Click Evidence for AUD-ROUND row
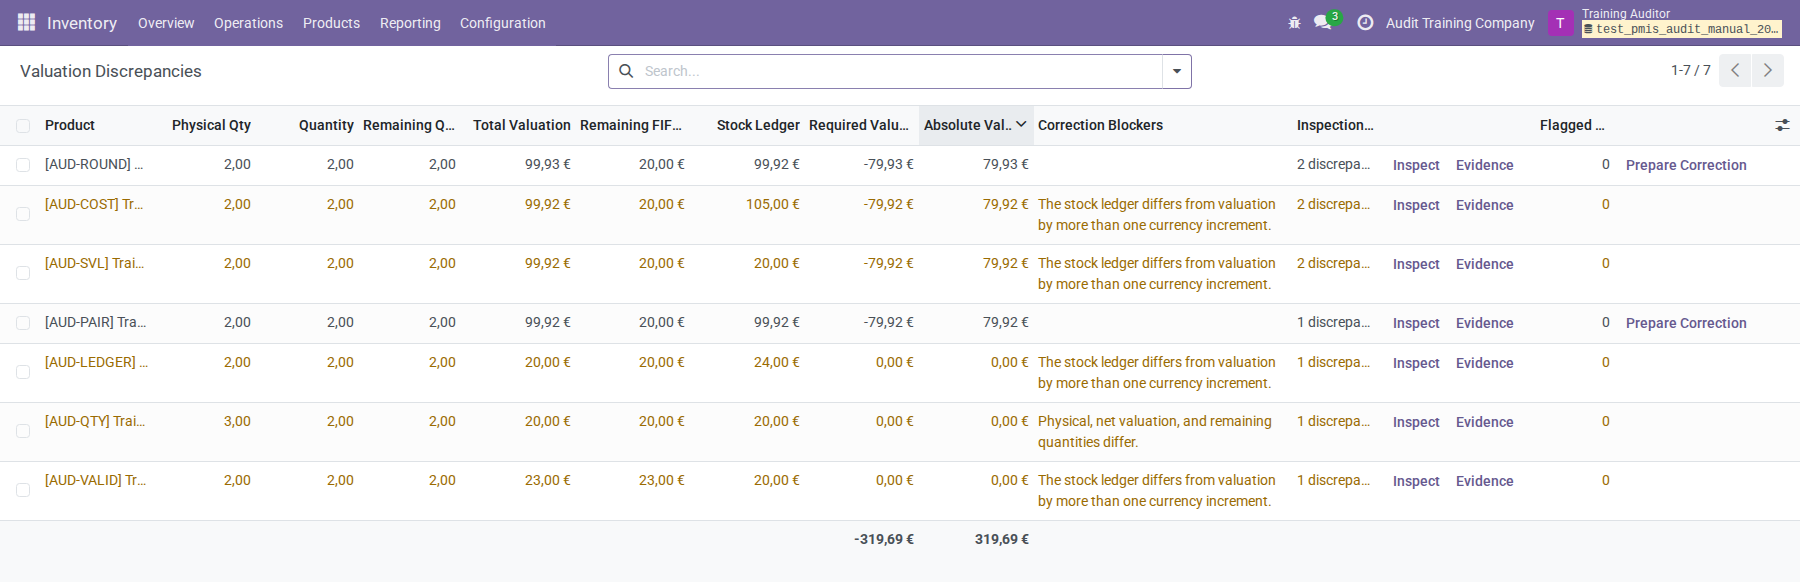1800x582 pixels. (1484, 165)
